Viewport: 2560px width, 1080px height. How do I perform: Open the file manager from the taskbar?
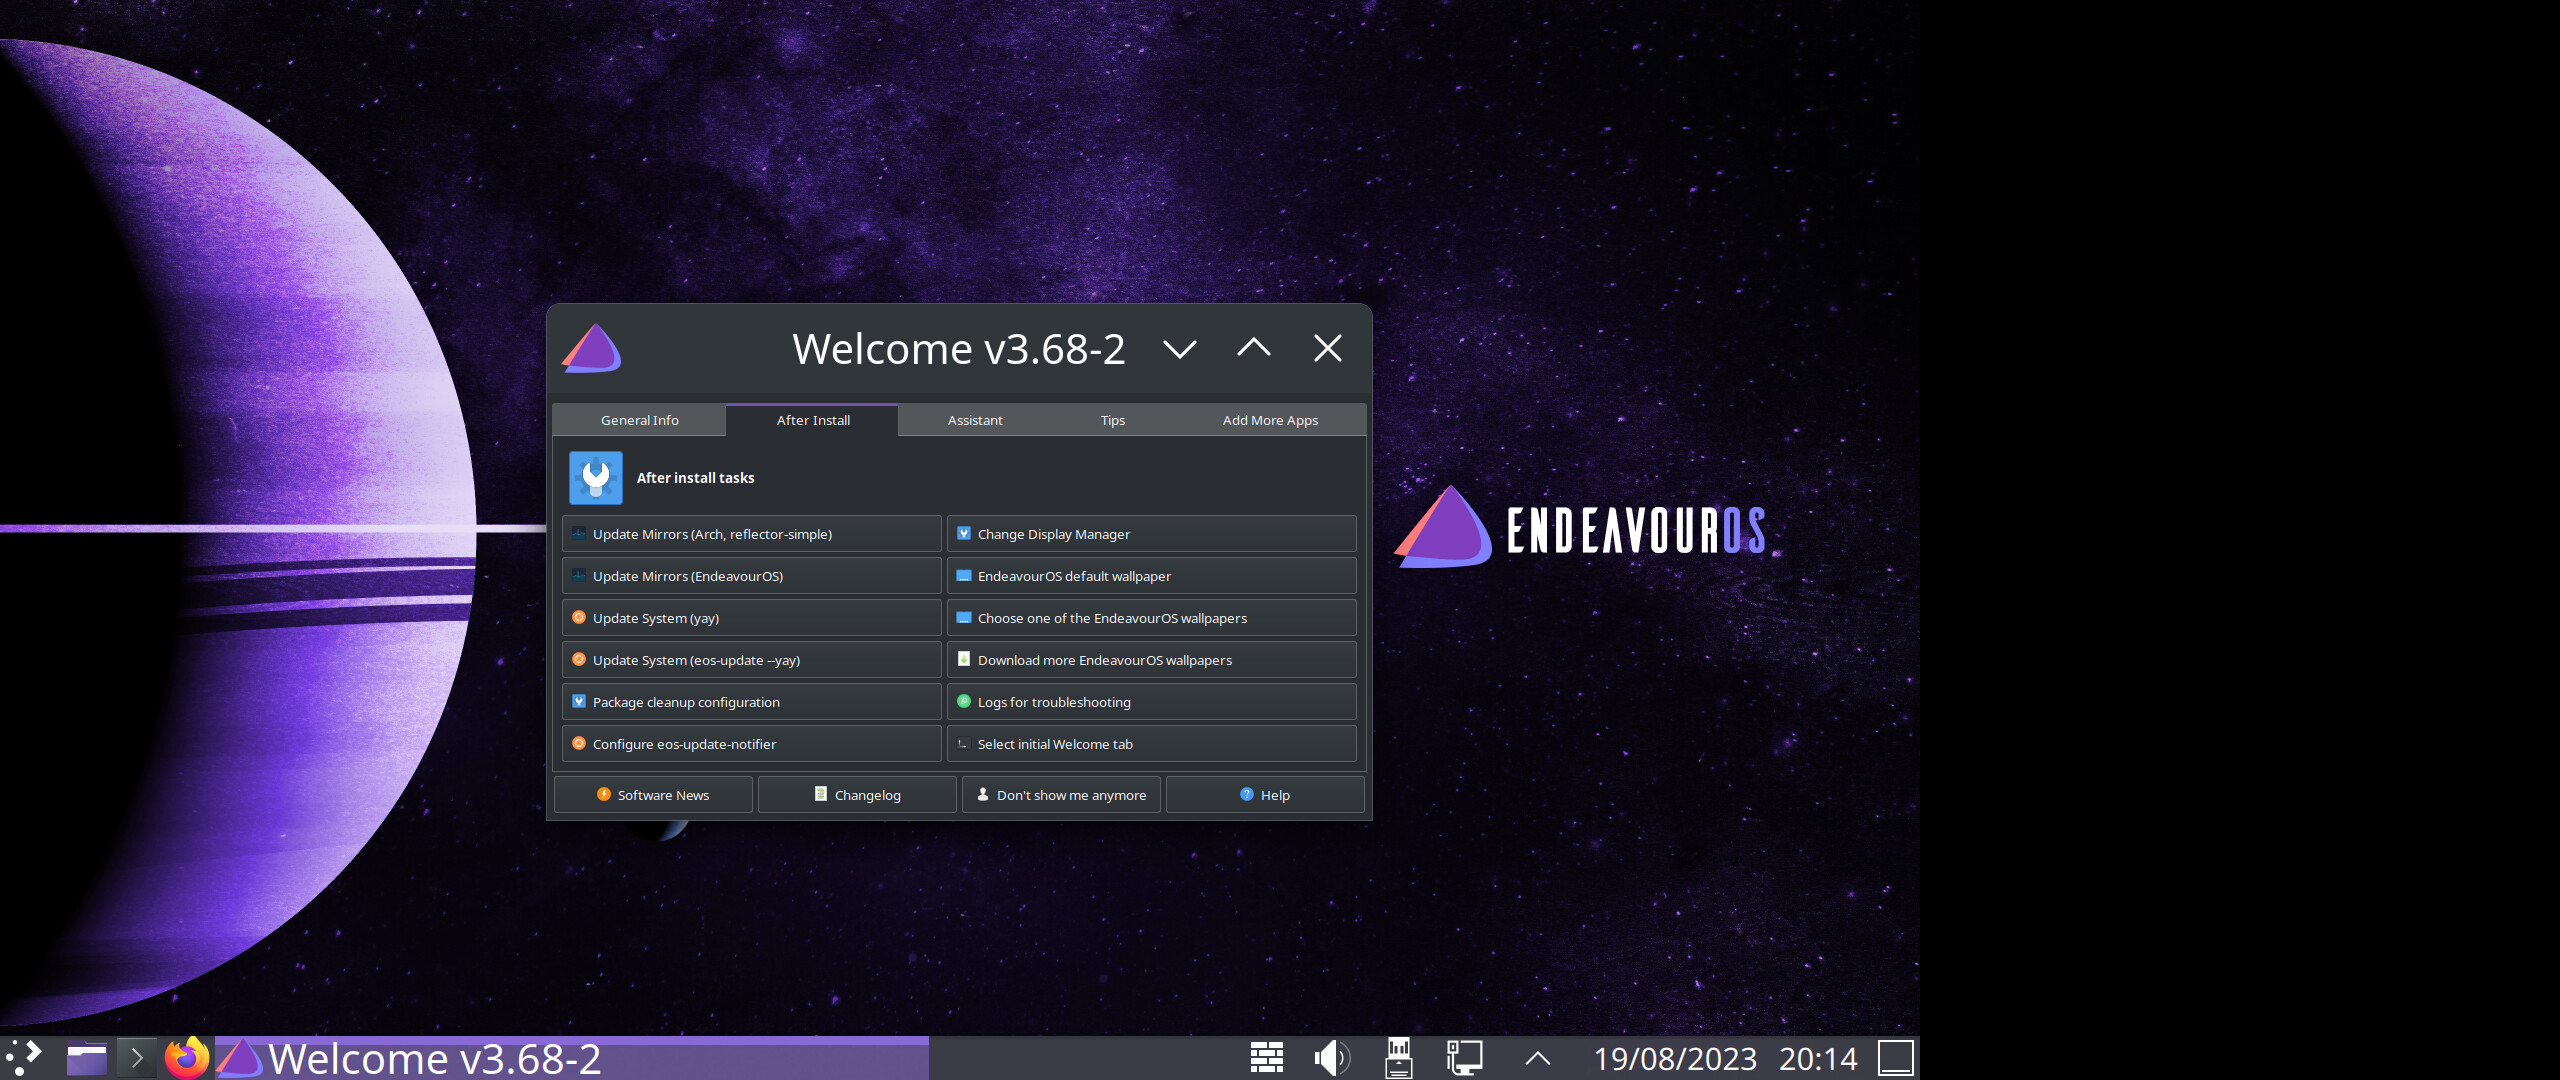87,1058
